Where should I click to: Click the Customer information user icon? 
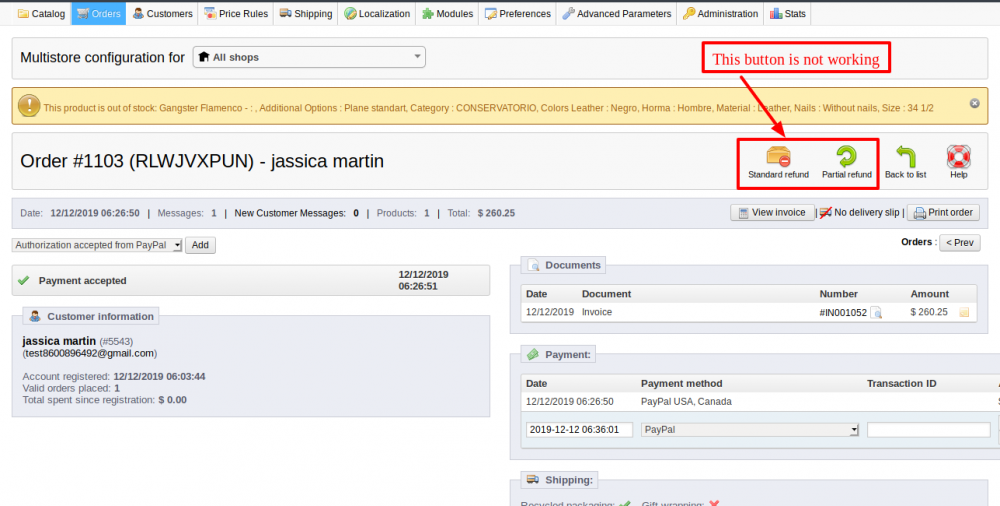coord(35,316)
